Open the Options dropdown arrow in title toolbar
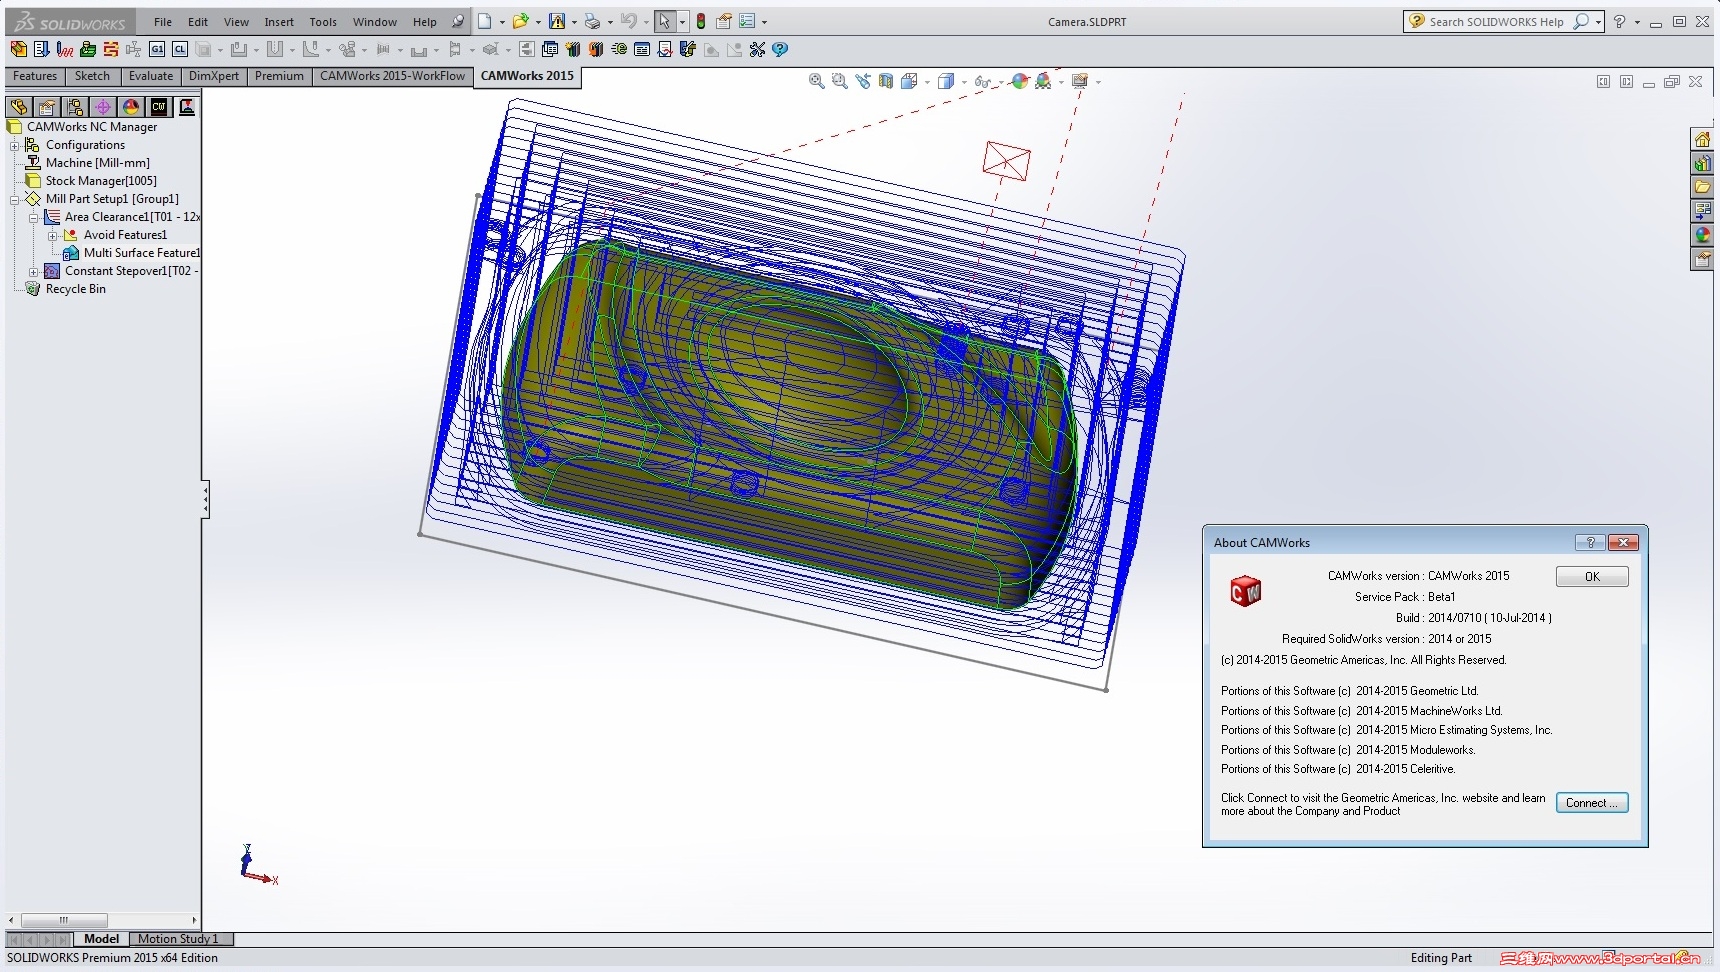This screenshot has height=972, width=1720. tap(764, 22)
